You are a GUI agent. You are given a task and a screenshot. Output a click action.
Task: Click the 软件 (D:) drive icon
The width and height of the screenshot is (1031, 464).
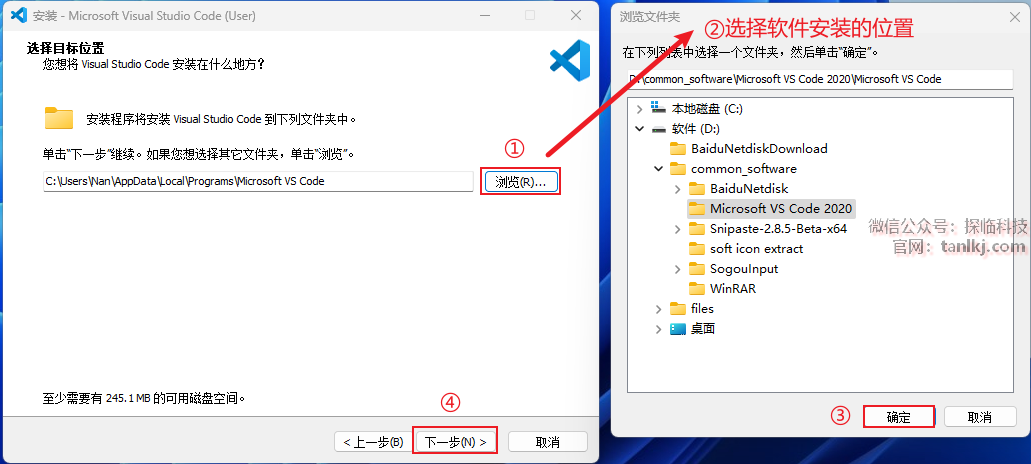click(658, 129)
